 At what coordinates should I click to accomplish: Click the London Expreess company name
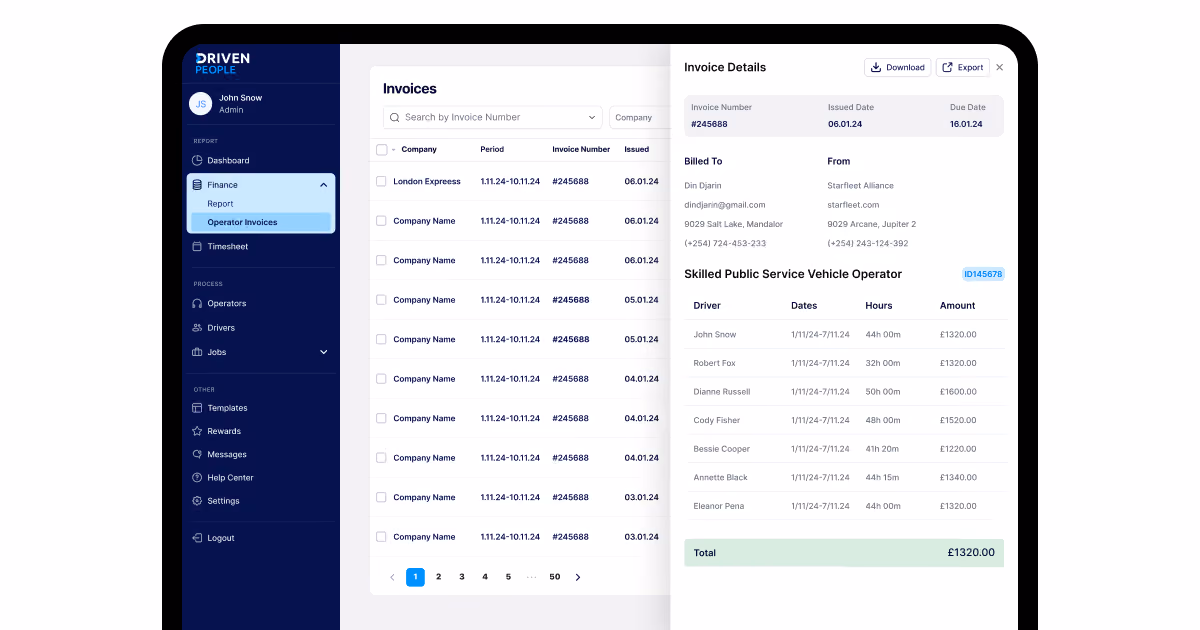pos(427,182)
